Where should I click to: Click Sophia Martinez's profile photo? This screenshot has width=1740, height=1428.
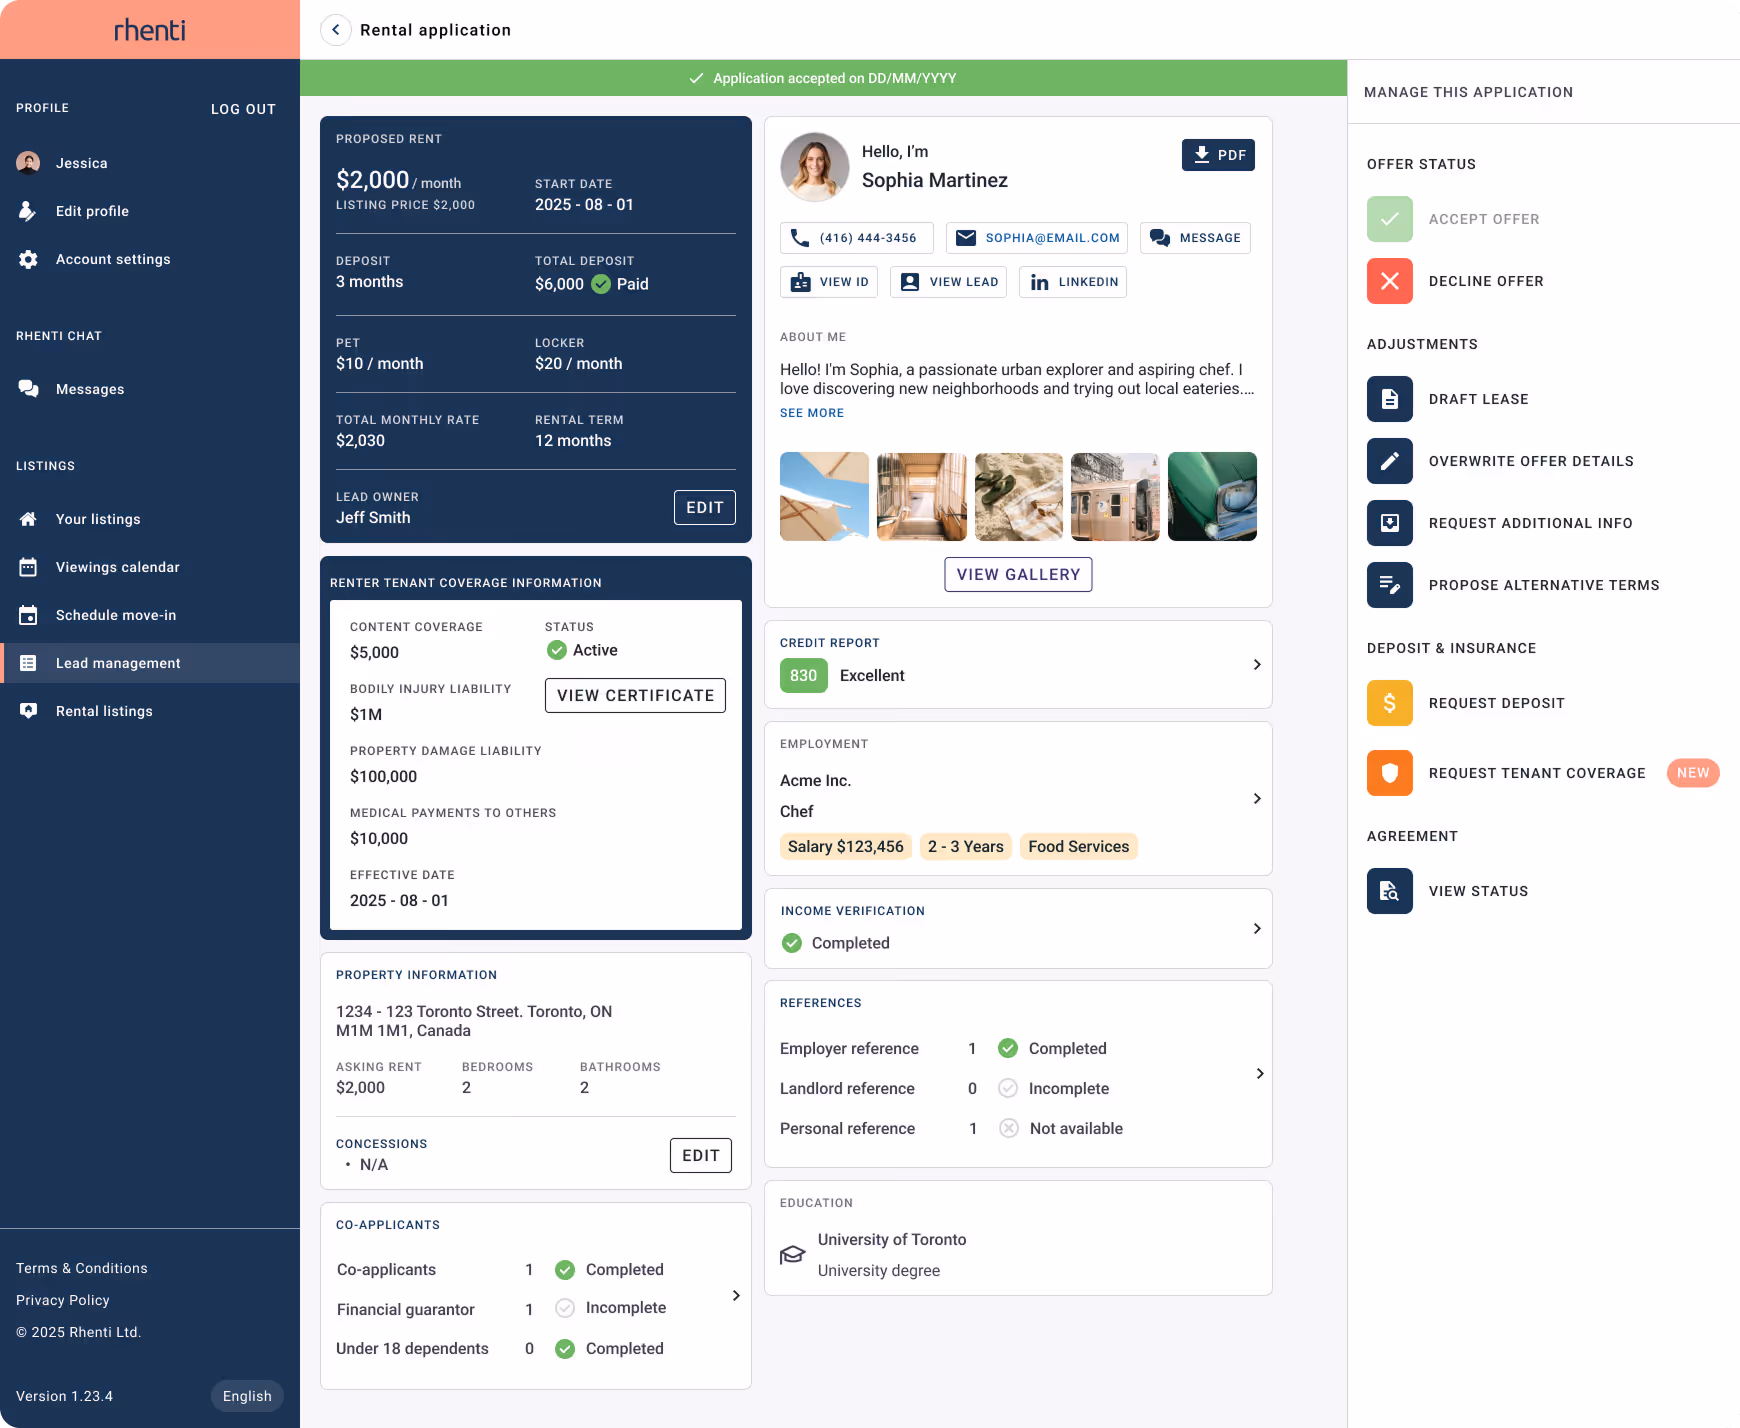click(x=815, y=167)
